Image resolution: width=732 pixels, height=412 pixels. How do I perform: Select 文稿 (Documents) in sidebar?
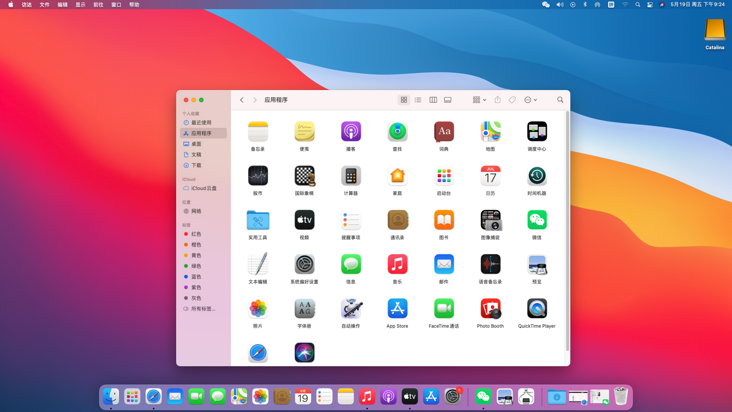pos(204,154)
